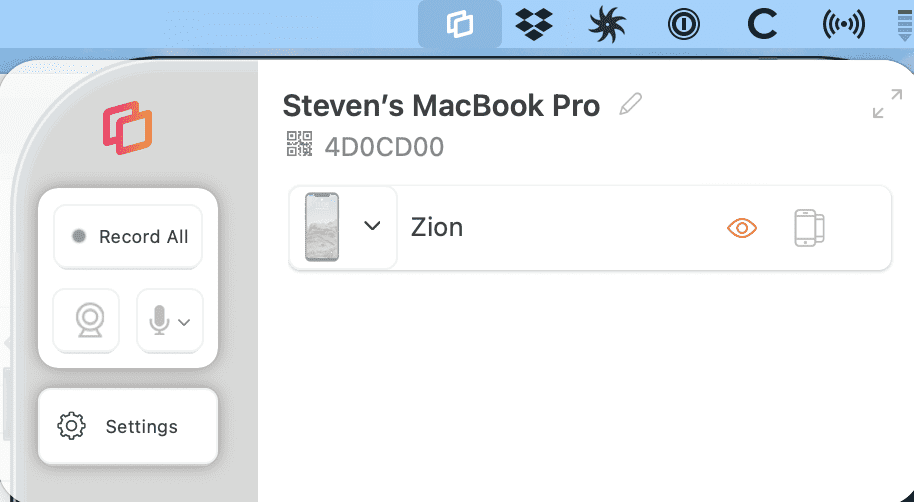Open Dropbox menu bar icon
The height and width of the screenshot is (502, 914).
click(x=534, y=25)
